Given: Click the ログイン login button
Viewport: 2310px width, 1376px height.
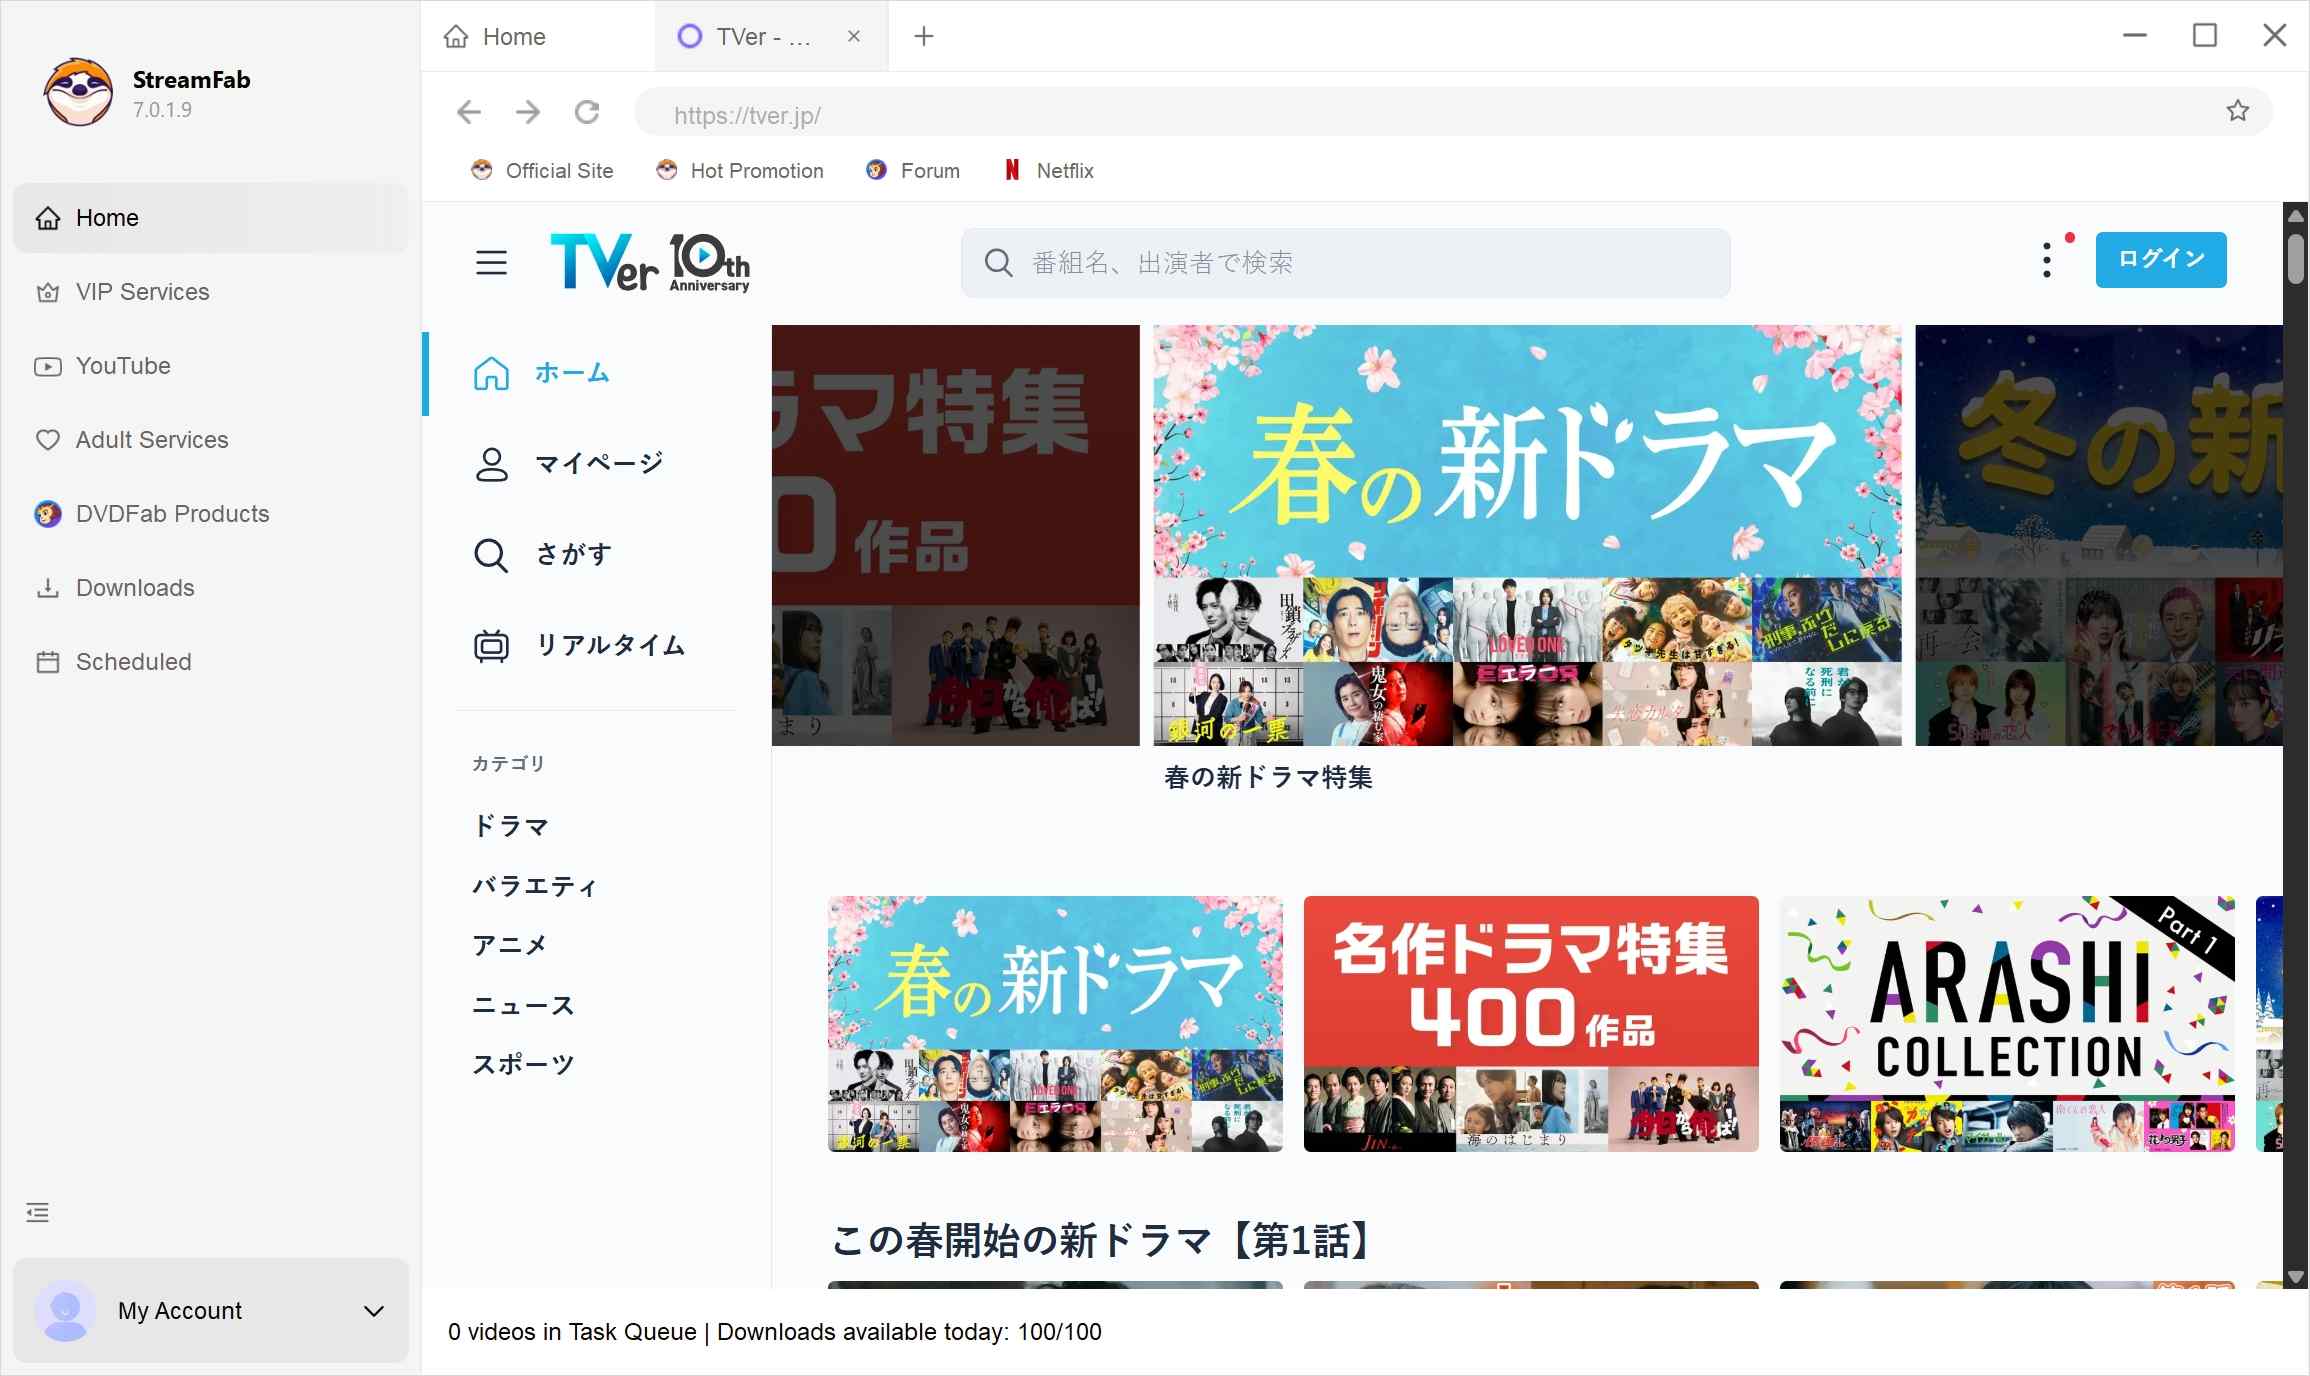Looking at the screenshot, I should pyautogui.click(x=2161, y=260).
